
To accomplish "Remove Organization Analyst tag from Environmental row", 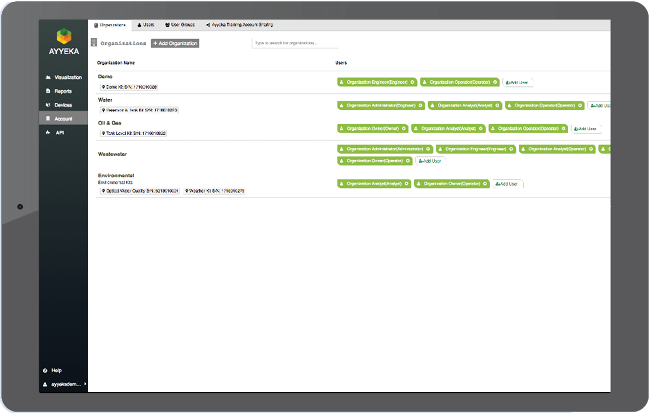I will 408,184.
